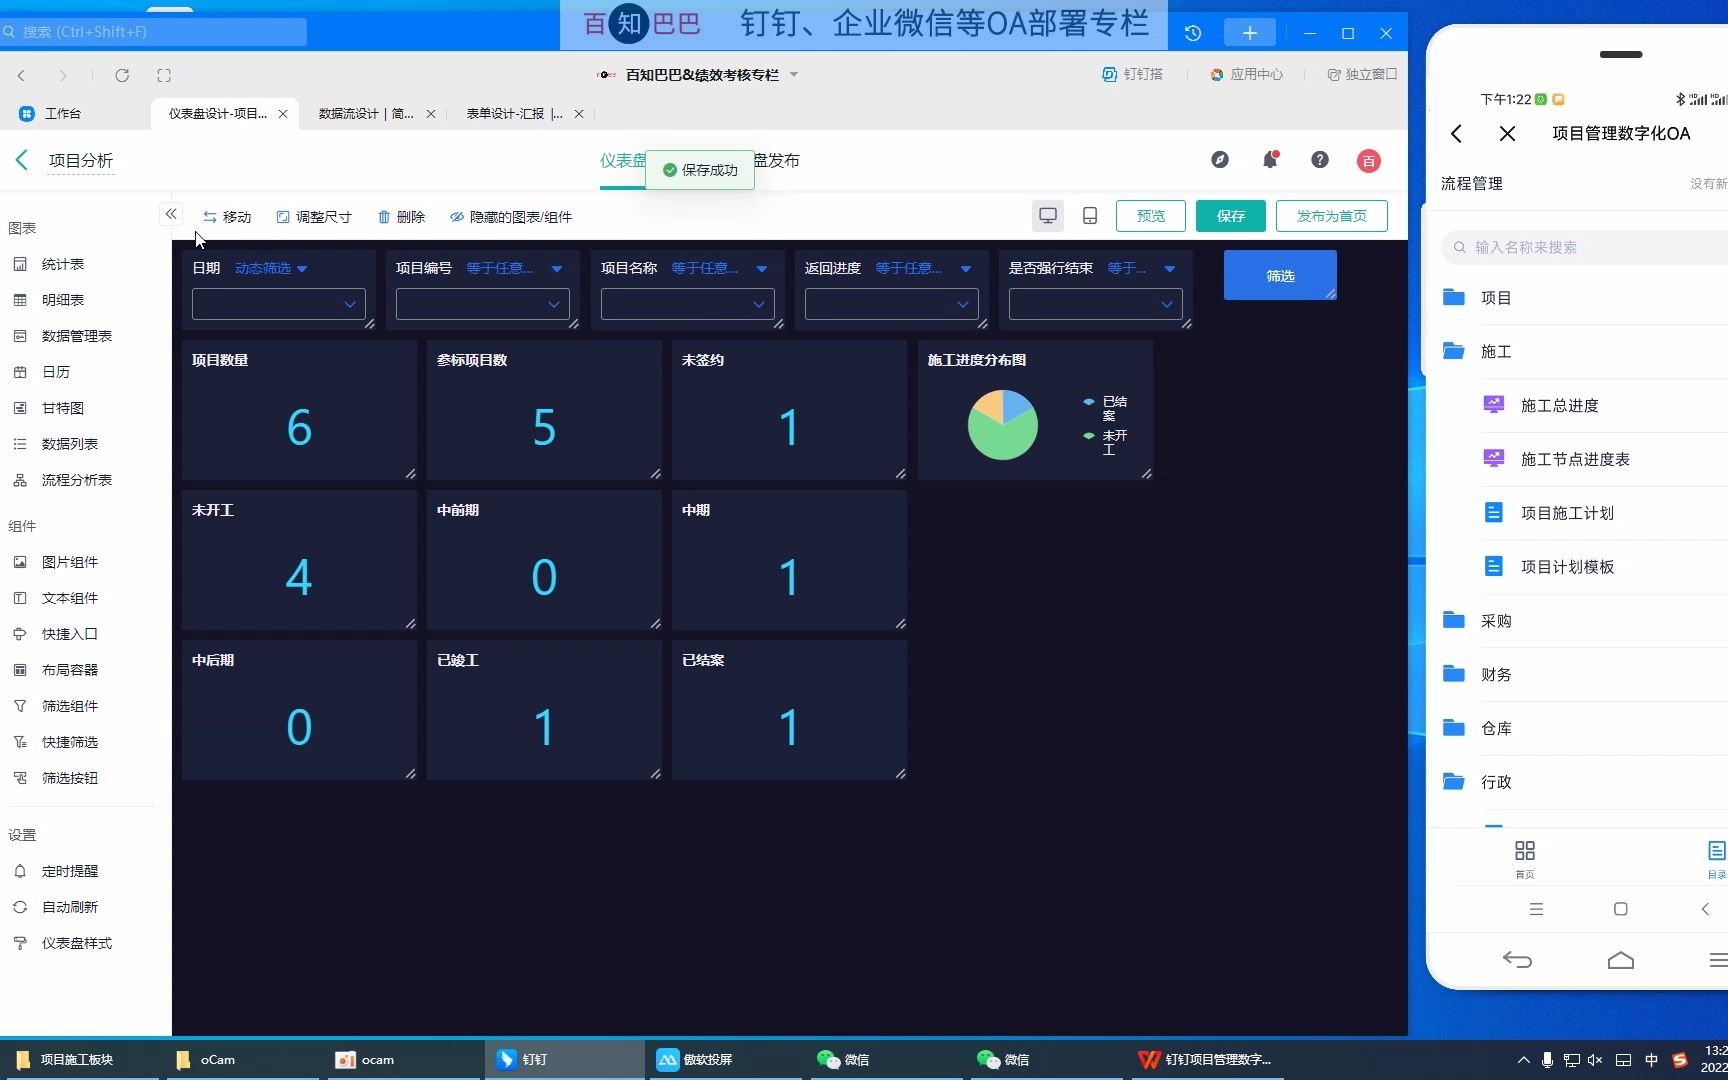Click the 已结案 legend color marker
Screen dimensions: 1728x1080
(x=1089, y=402)
